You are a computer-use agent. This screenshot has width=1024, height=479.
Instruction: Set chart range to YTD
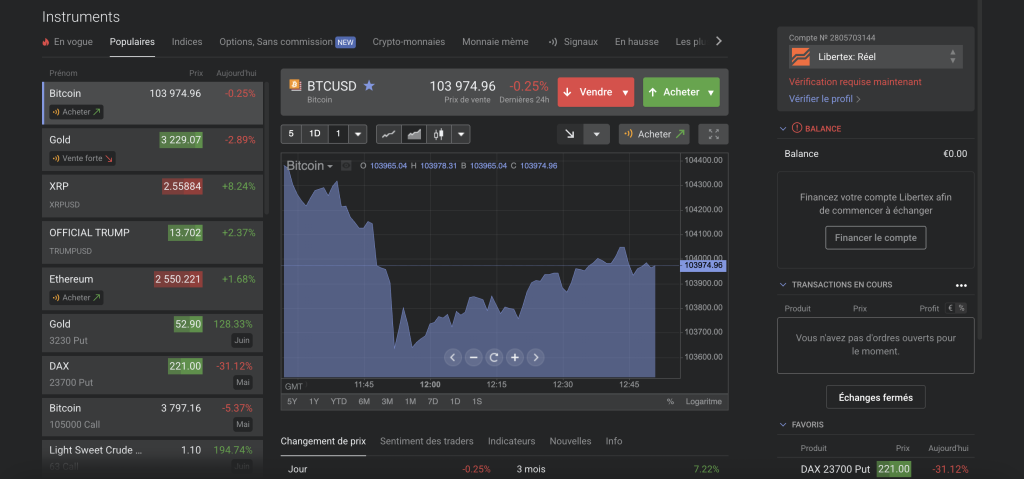click(338, 401)
